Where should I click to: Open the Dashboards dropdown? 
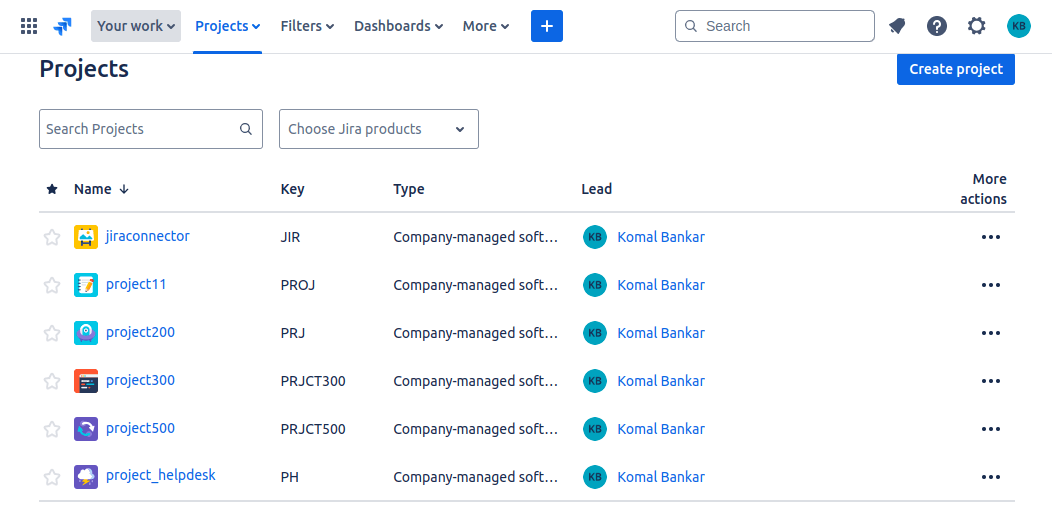[x=399, y=26]
